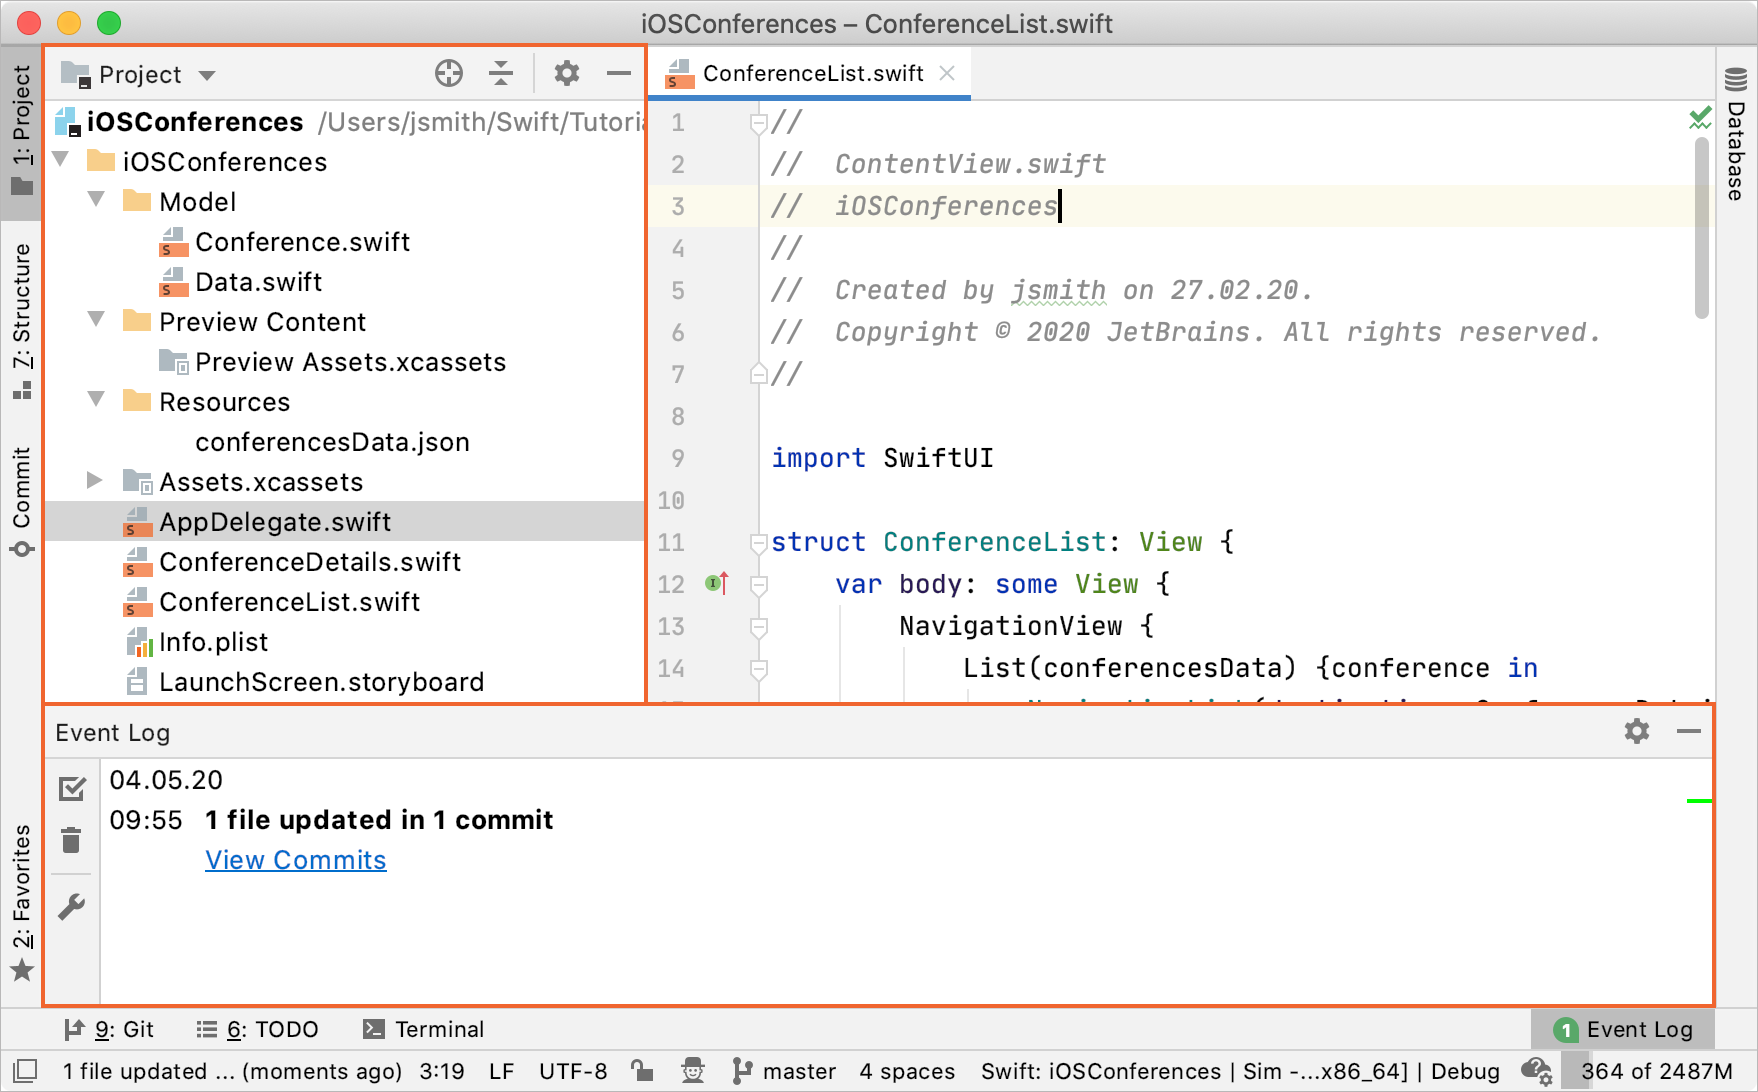Open the master branch widget
This screenshot has height=1092, width=1758.
click(785, 1071)
